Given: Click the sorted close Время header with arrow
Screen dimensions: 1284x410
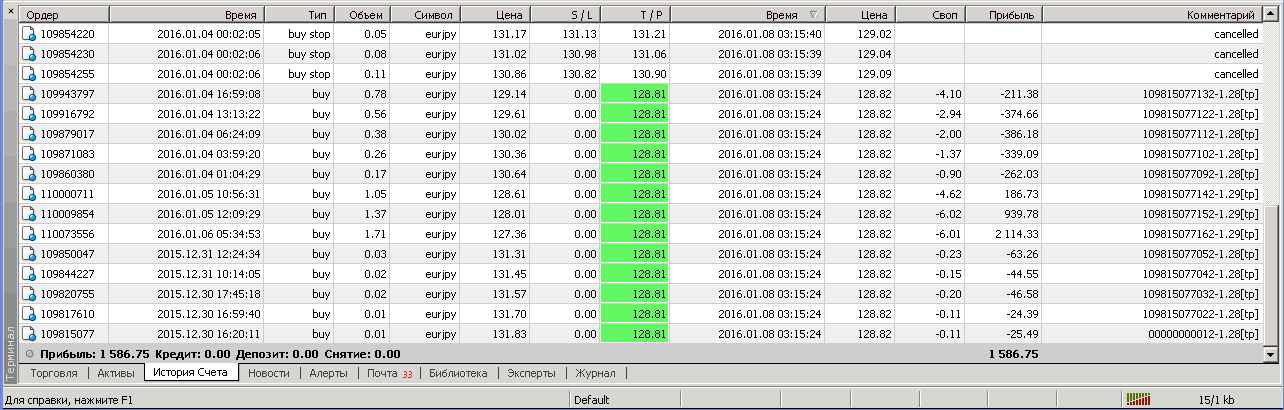Looking at the screenshot, I should [748, 15].
